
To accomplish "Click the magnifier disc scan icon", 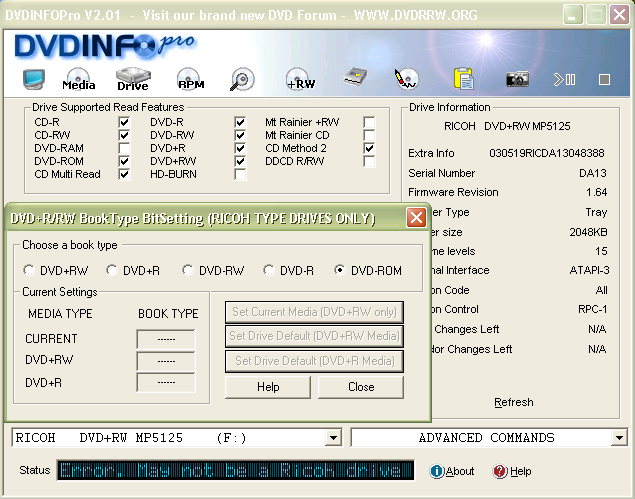I will tap(242, 79).
